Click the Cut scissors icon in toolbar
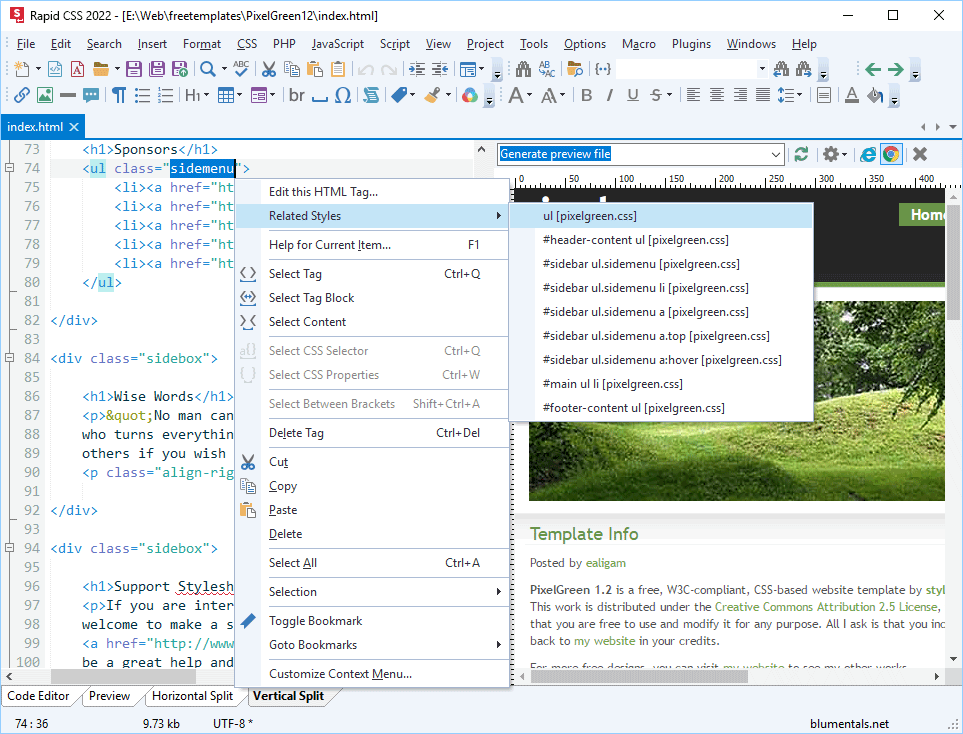 269,69
